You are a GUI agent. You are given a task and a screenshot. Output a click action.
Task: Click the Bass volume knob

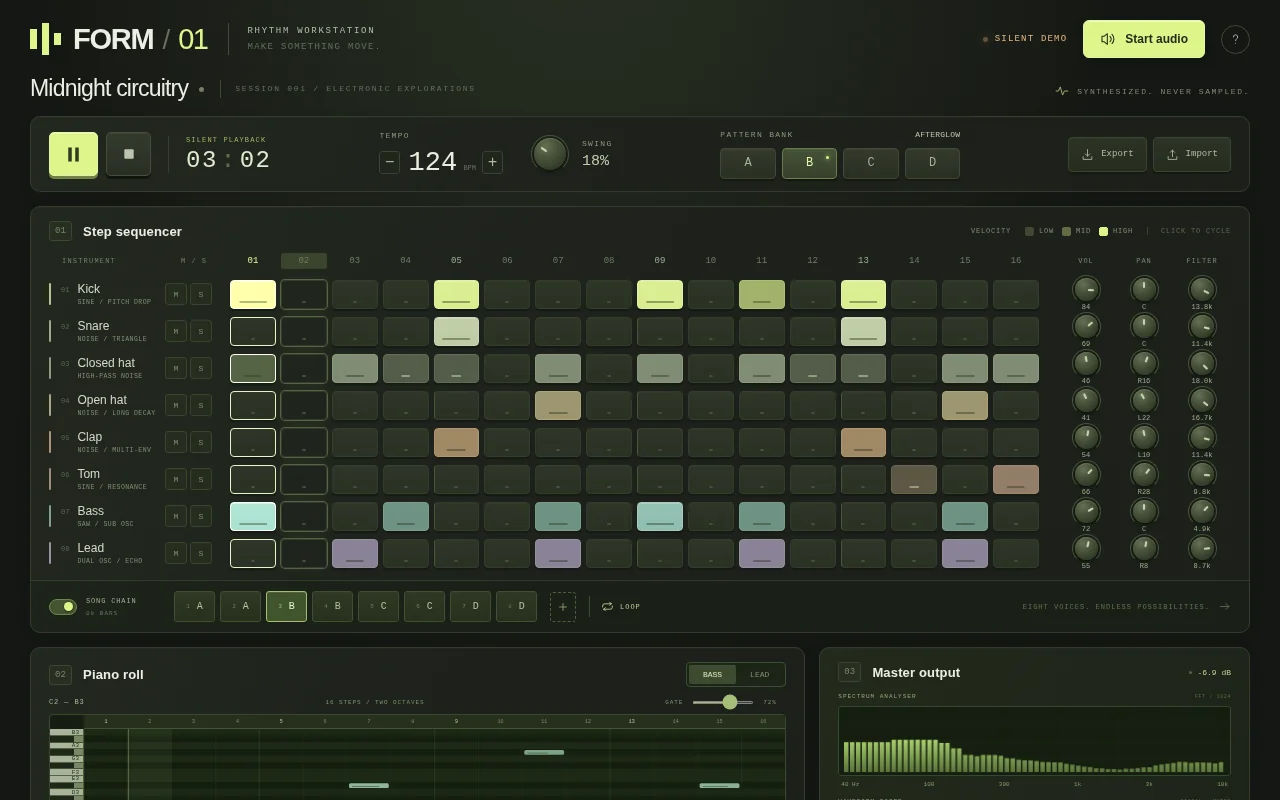[1086, 511]
